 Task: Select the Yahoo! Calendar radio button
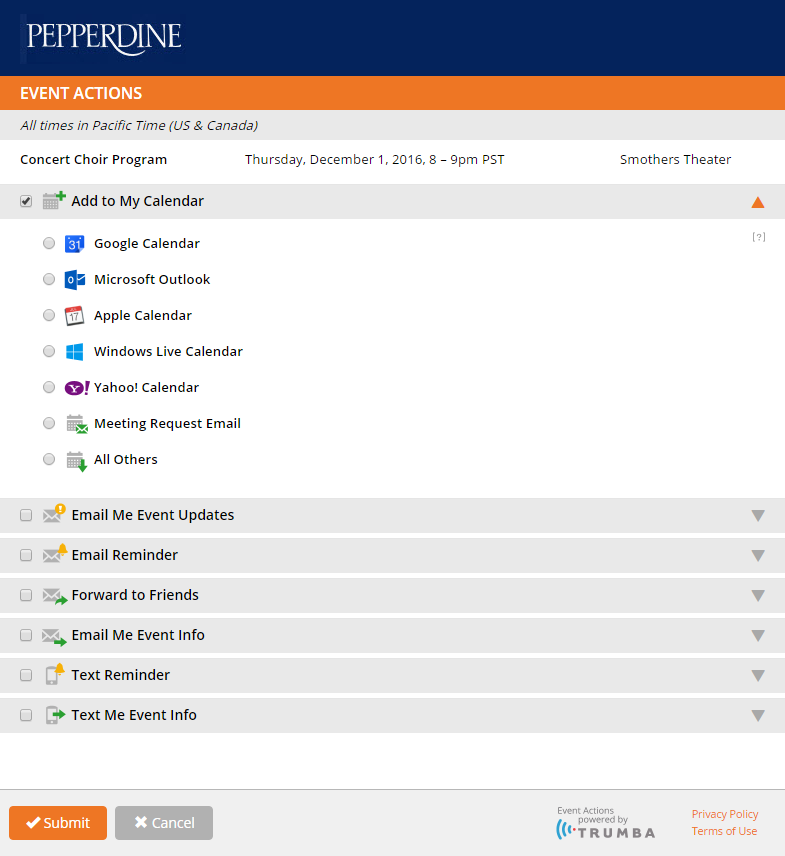point(49,387)
